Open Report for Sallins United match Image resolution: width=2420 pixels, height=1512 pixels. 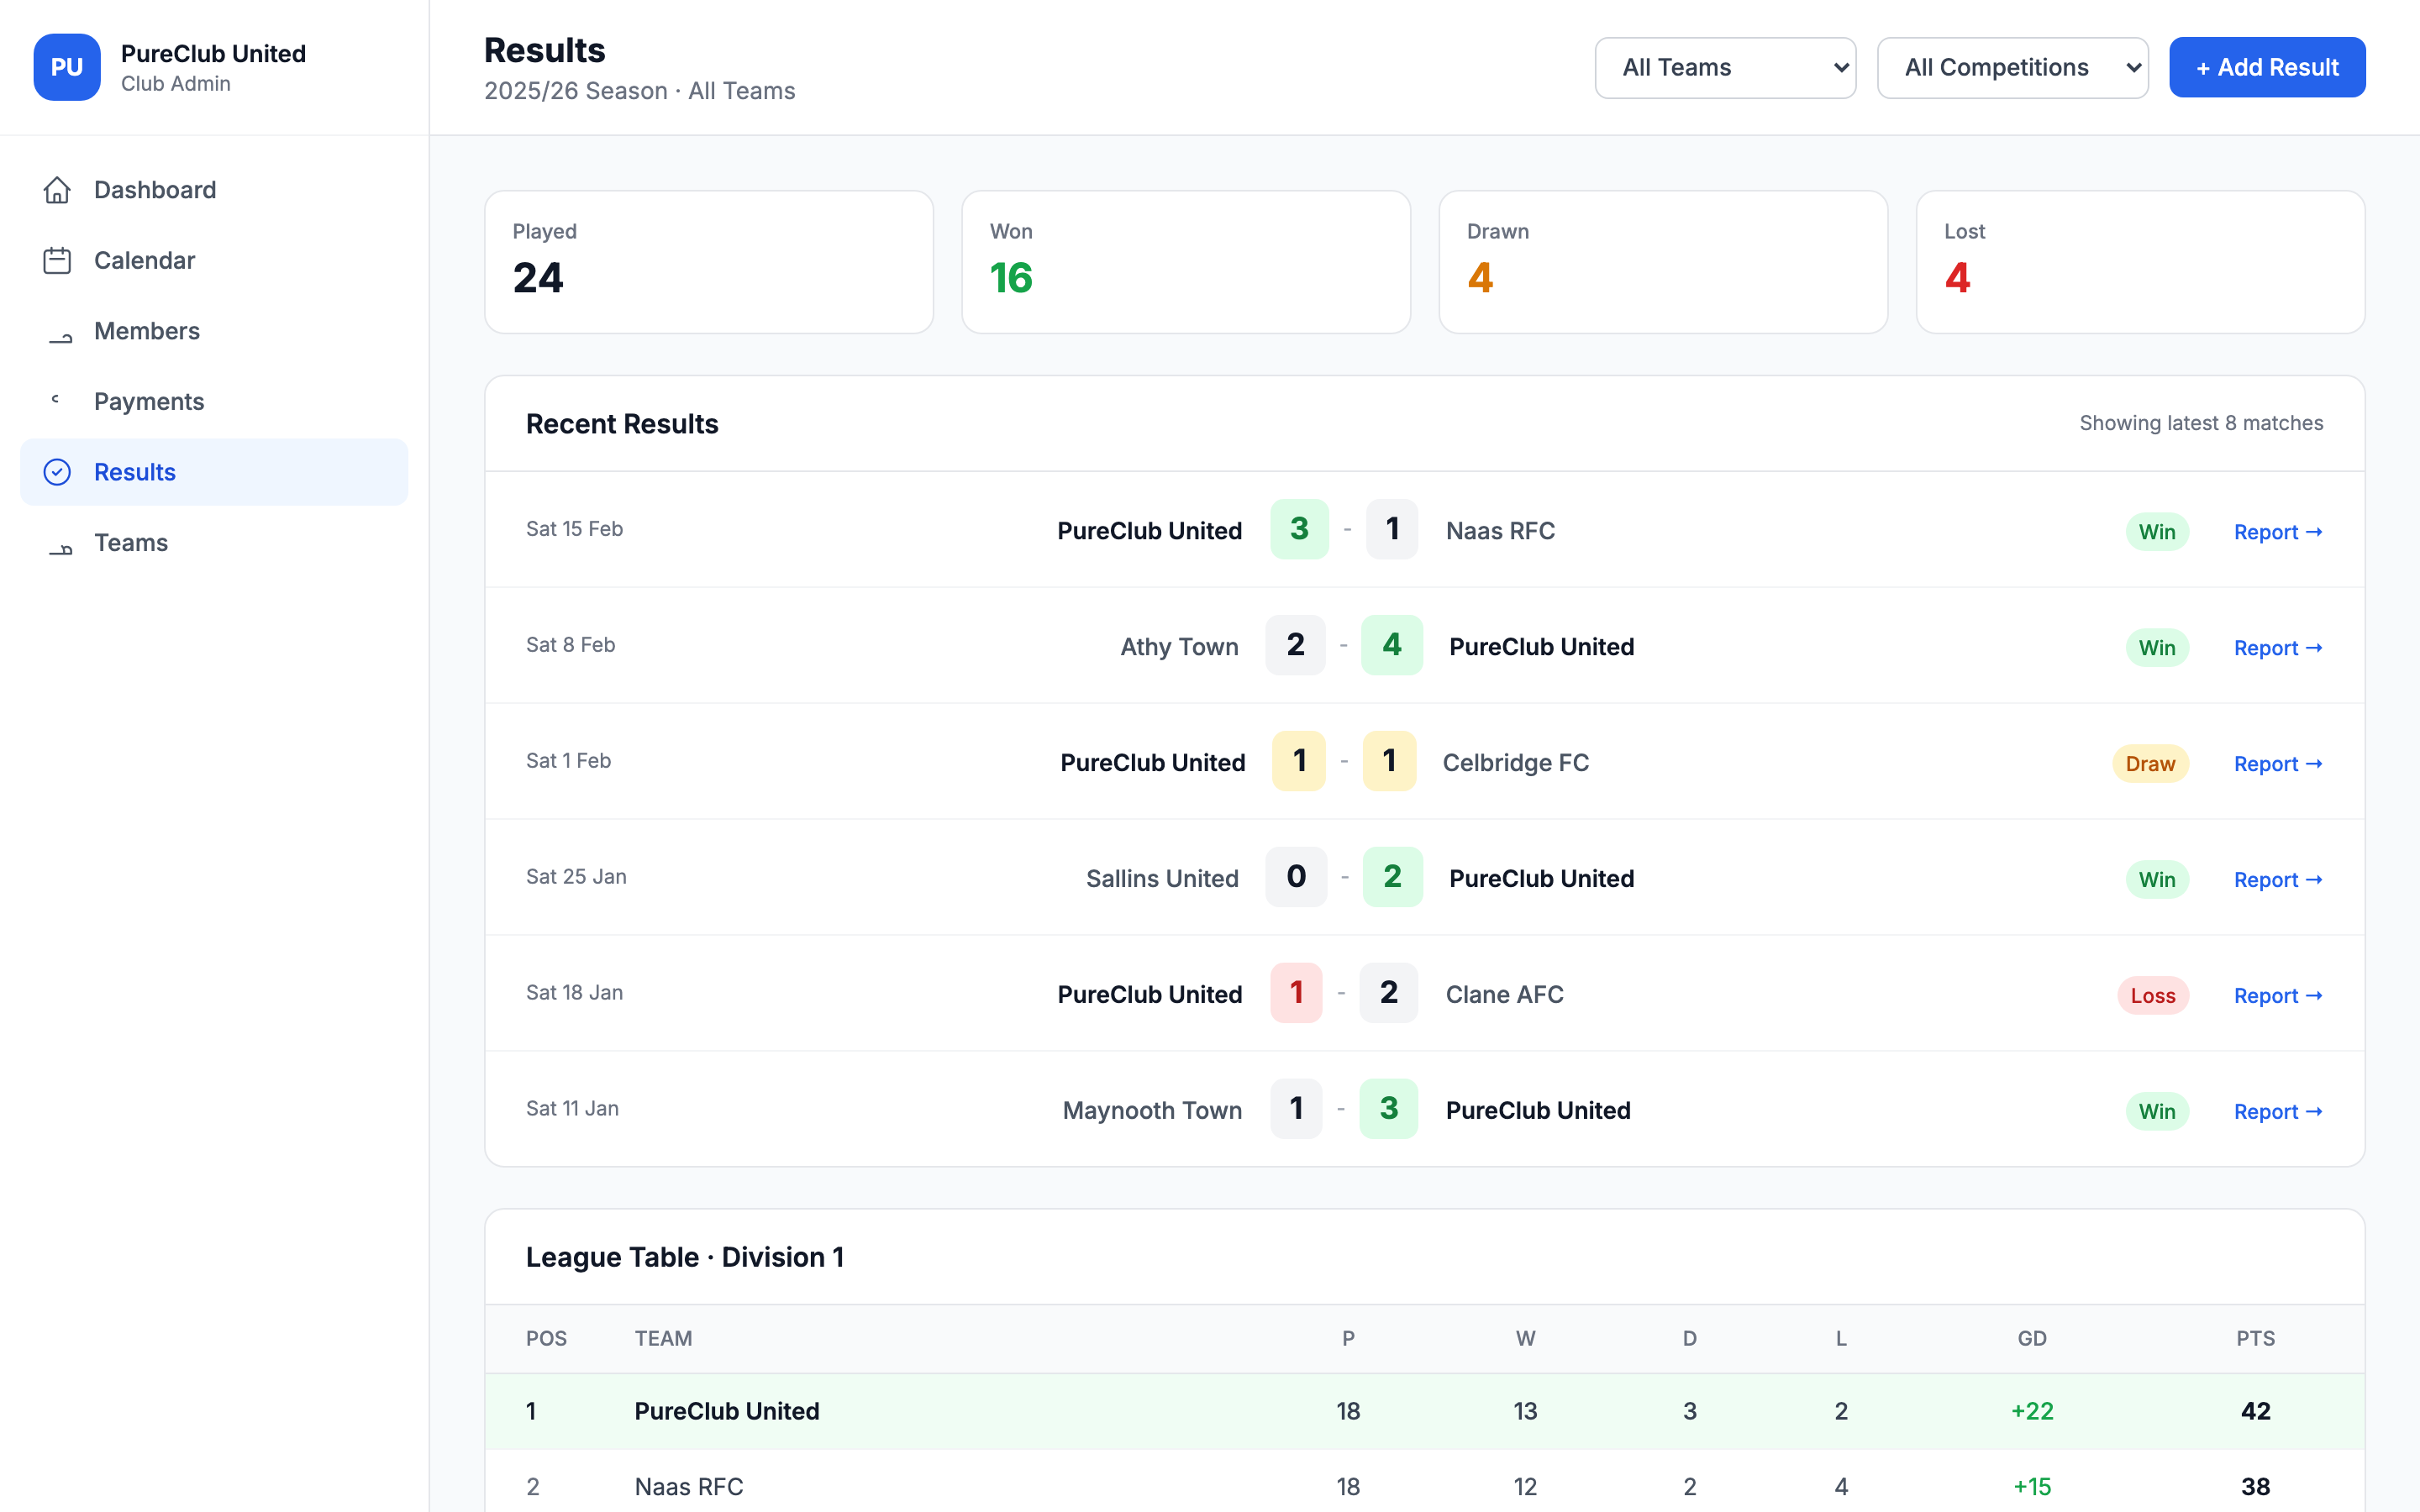click(2278, 880)
